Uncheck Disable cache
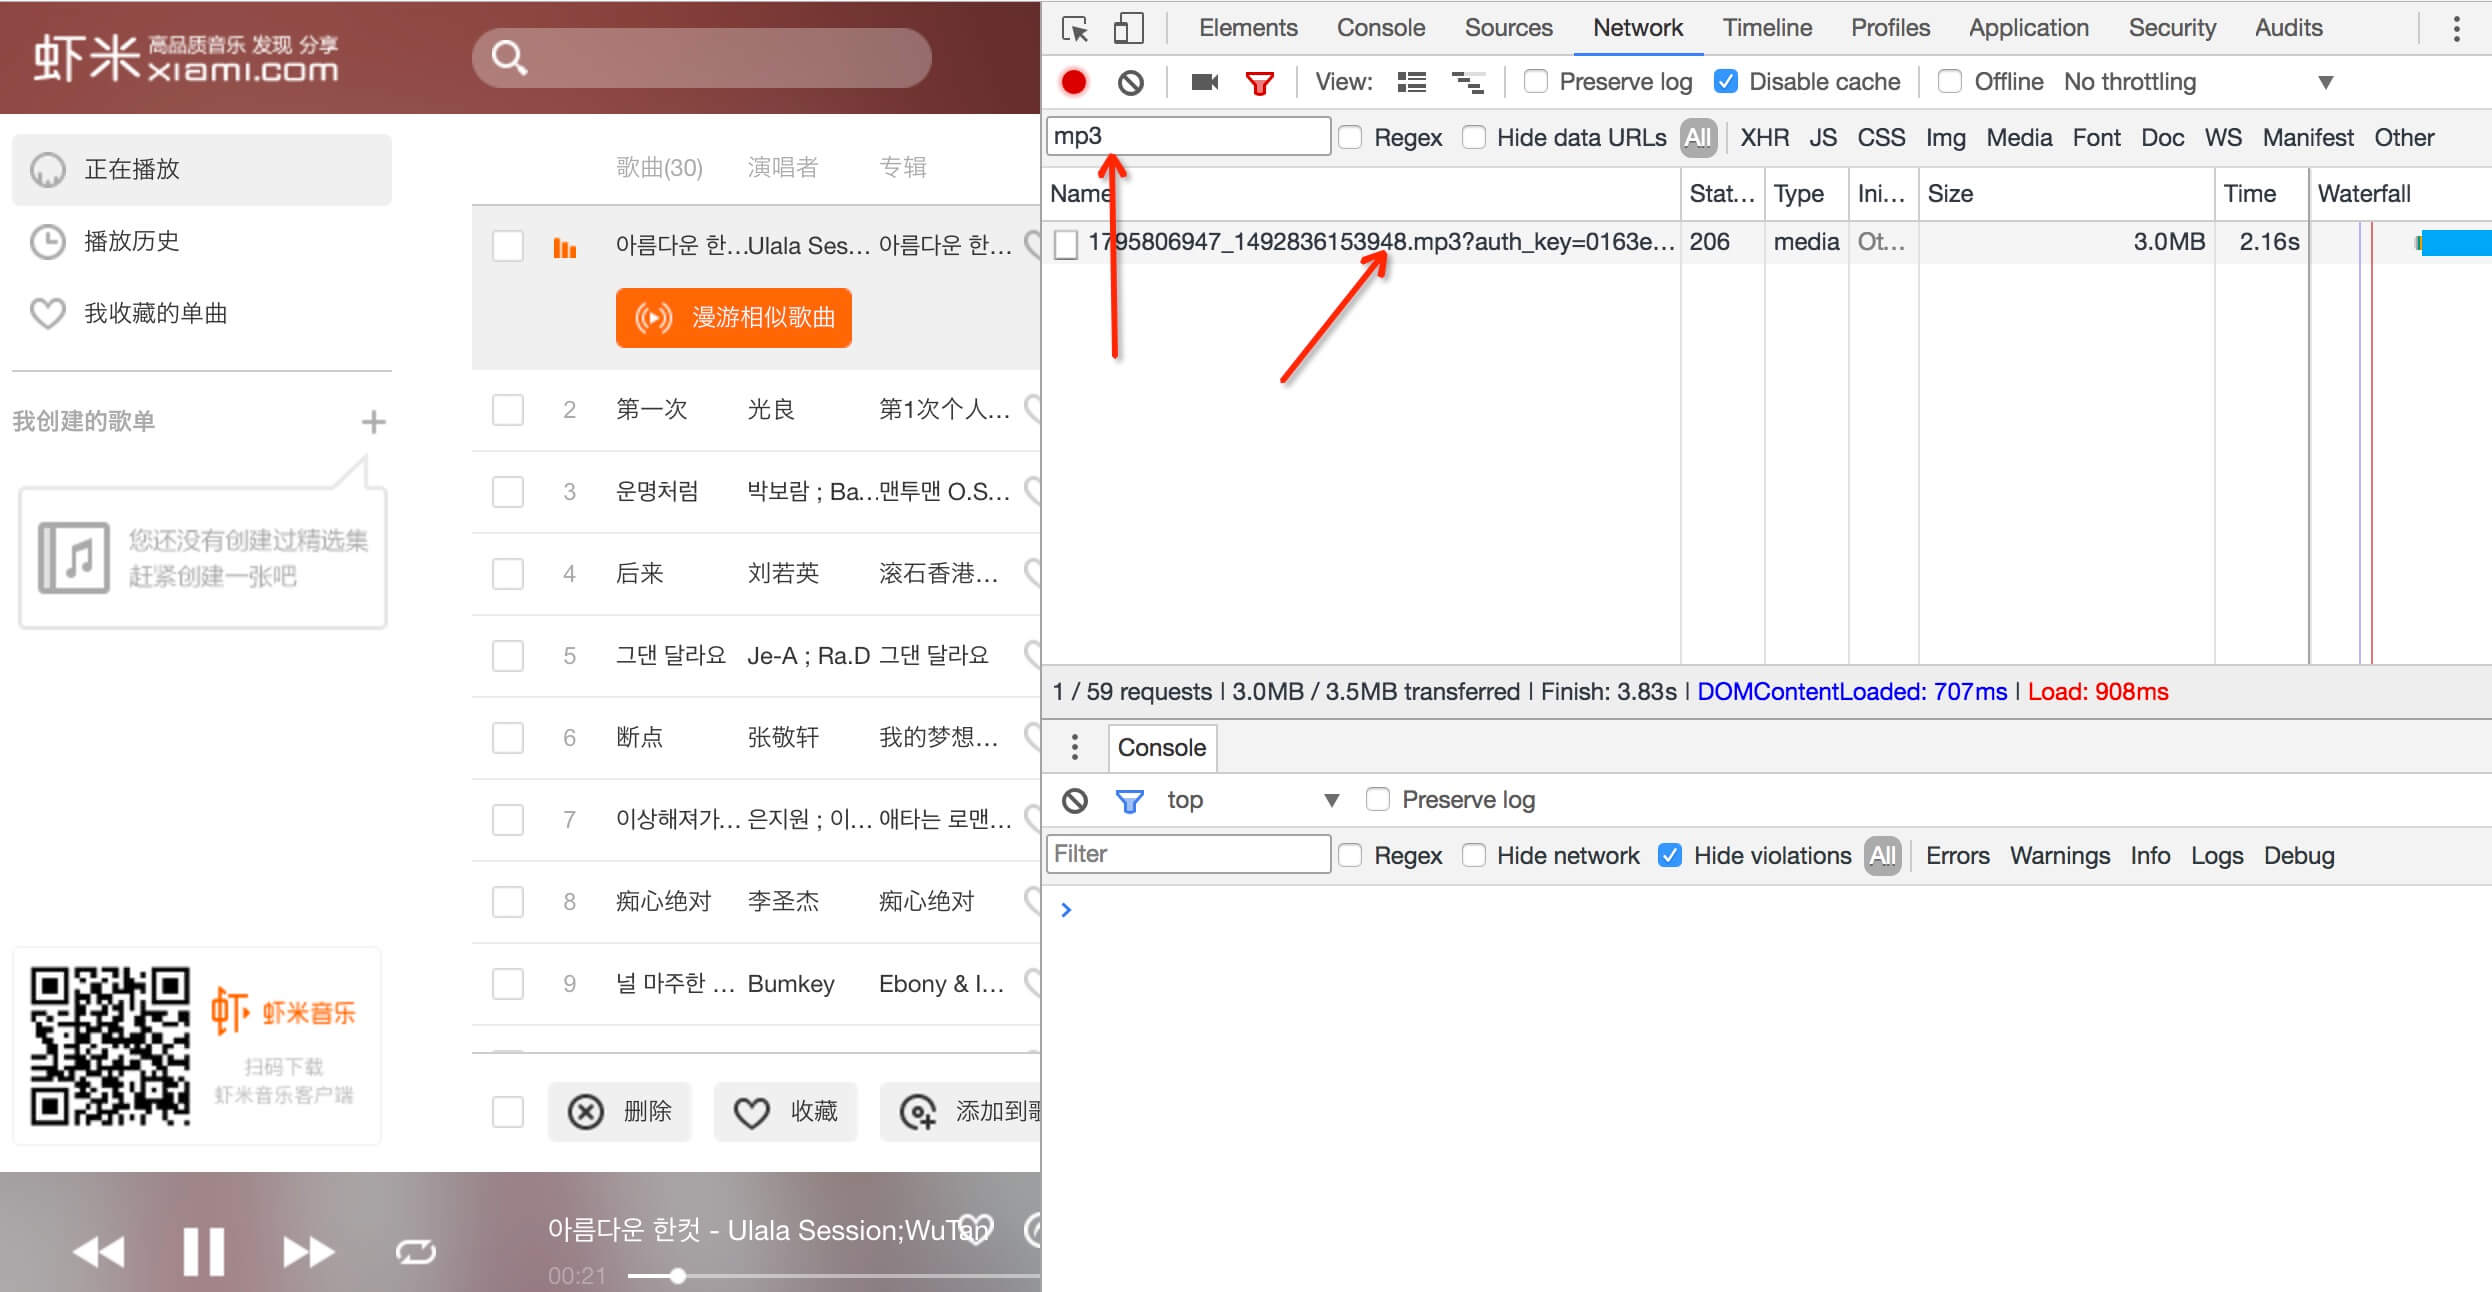Screen dimensions: 2492x1292 tap(1725, 81)
